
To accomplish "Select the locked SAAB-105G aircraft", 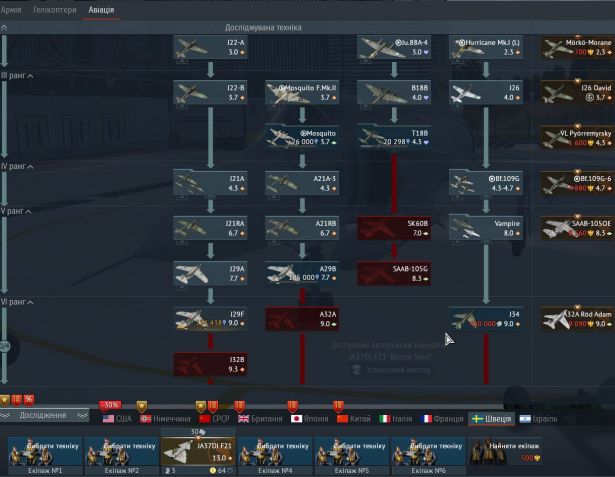I will (x=393, y=273).
